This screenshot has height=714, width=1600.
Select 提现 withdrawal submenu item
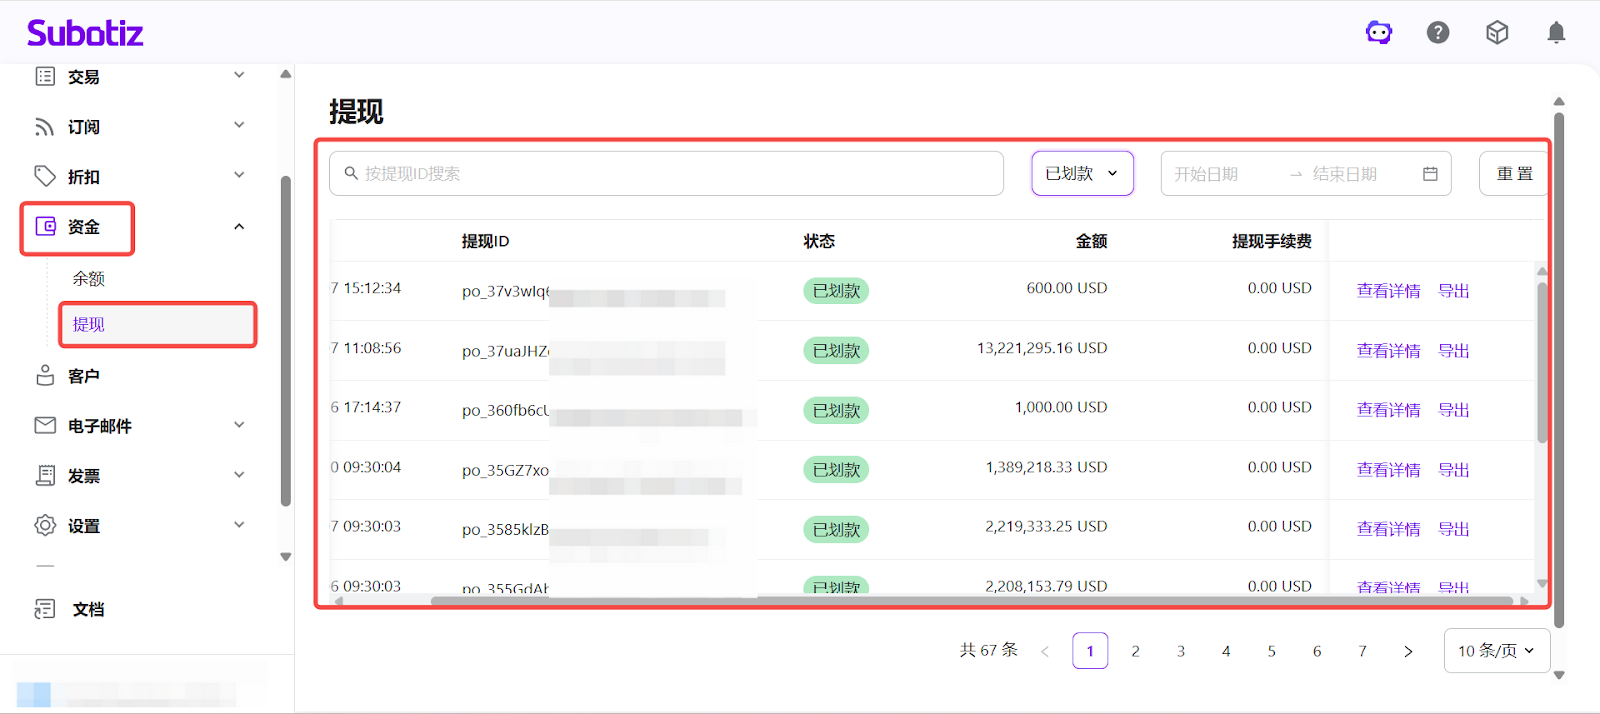(89, 325)
